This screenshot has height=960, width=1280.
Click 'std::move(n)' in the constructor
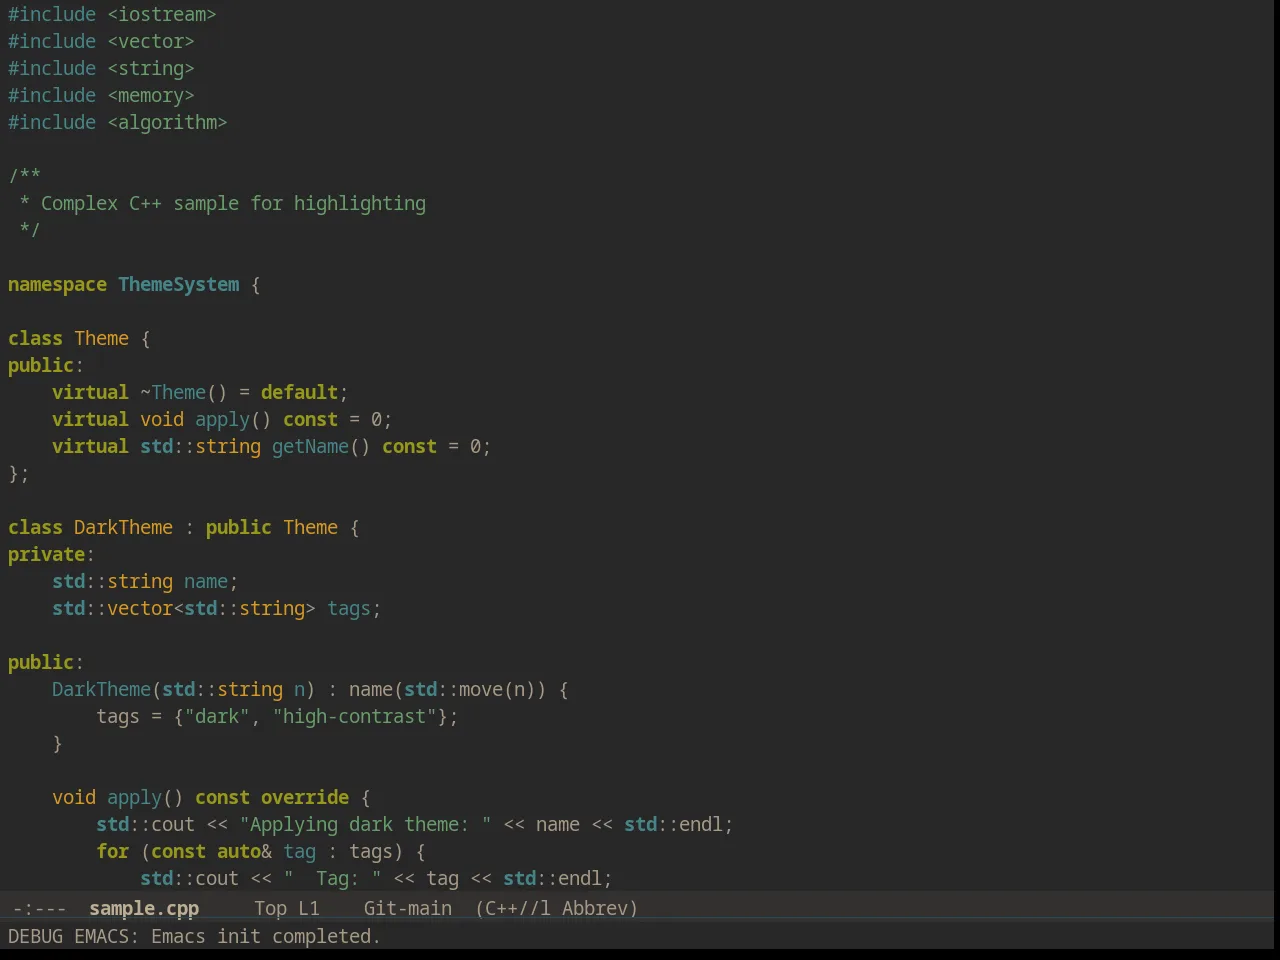point(469,689)
